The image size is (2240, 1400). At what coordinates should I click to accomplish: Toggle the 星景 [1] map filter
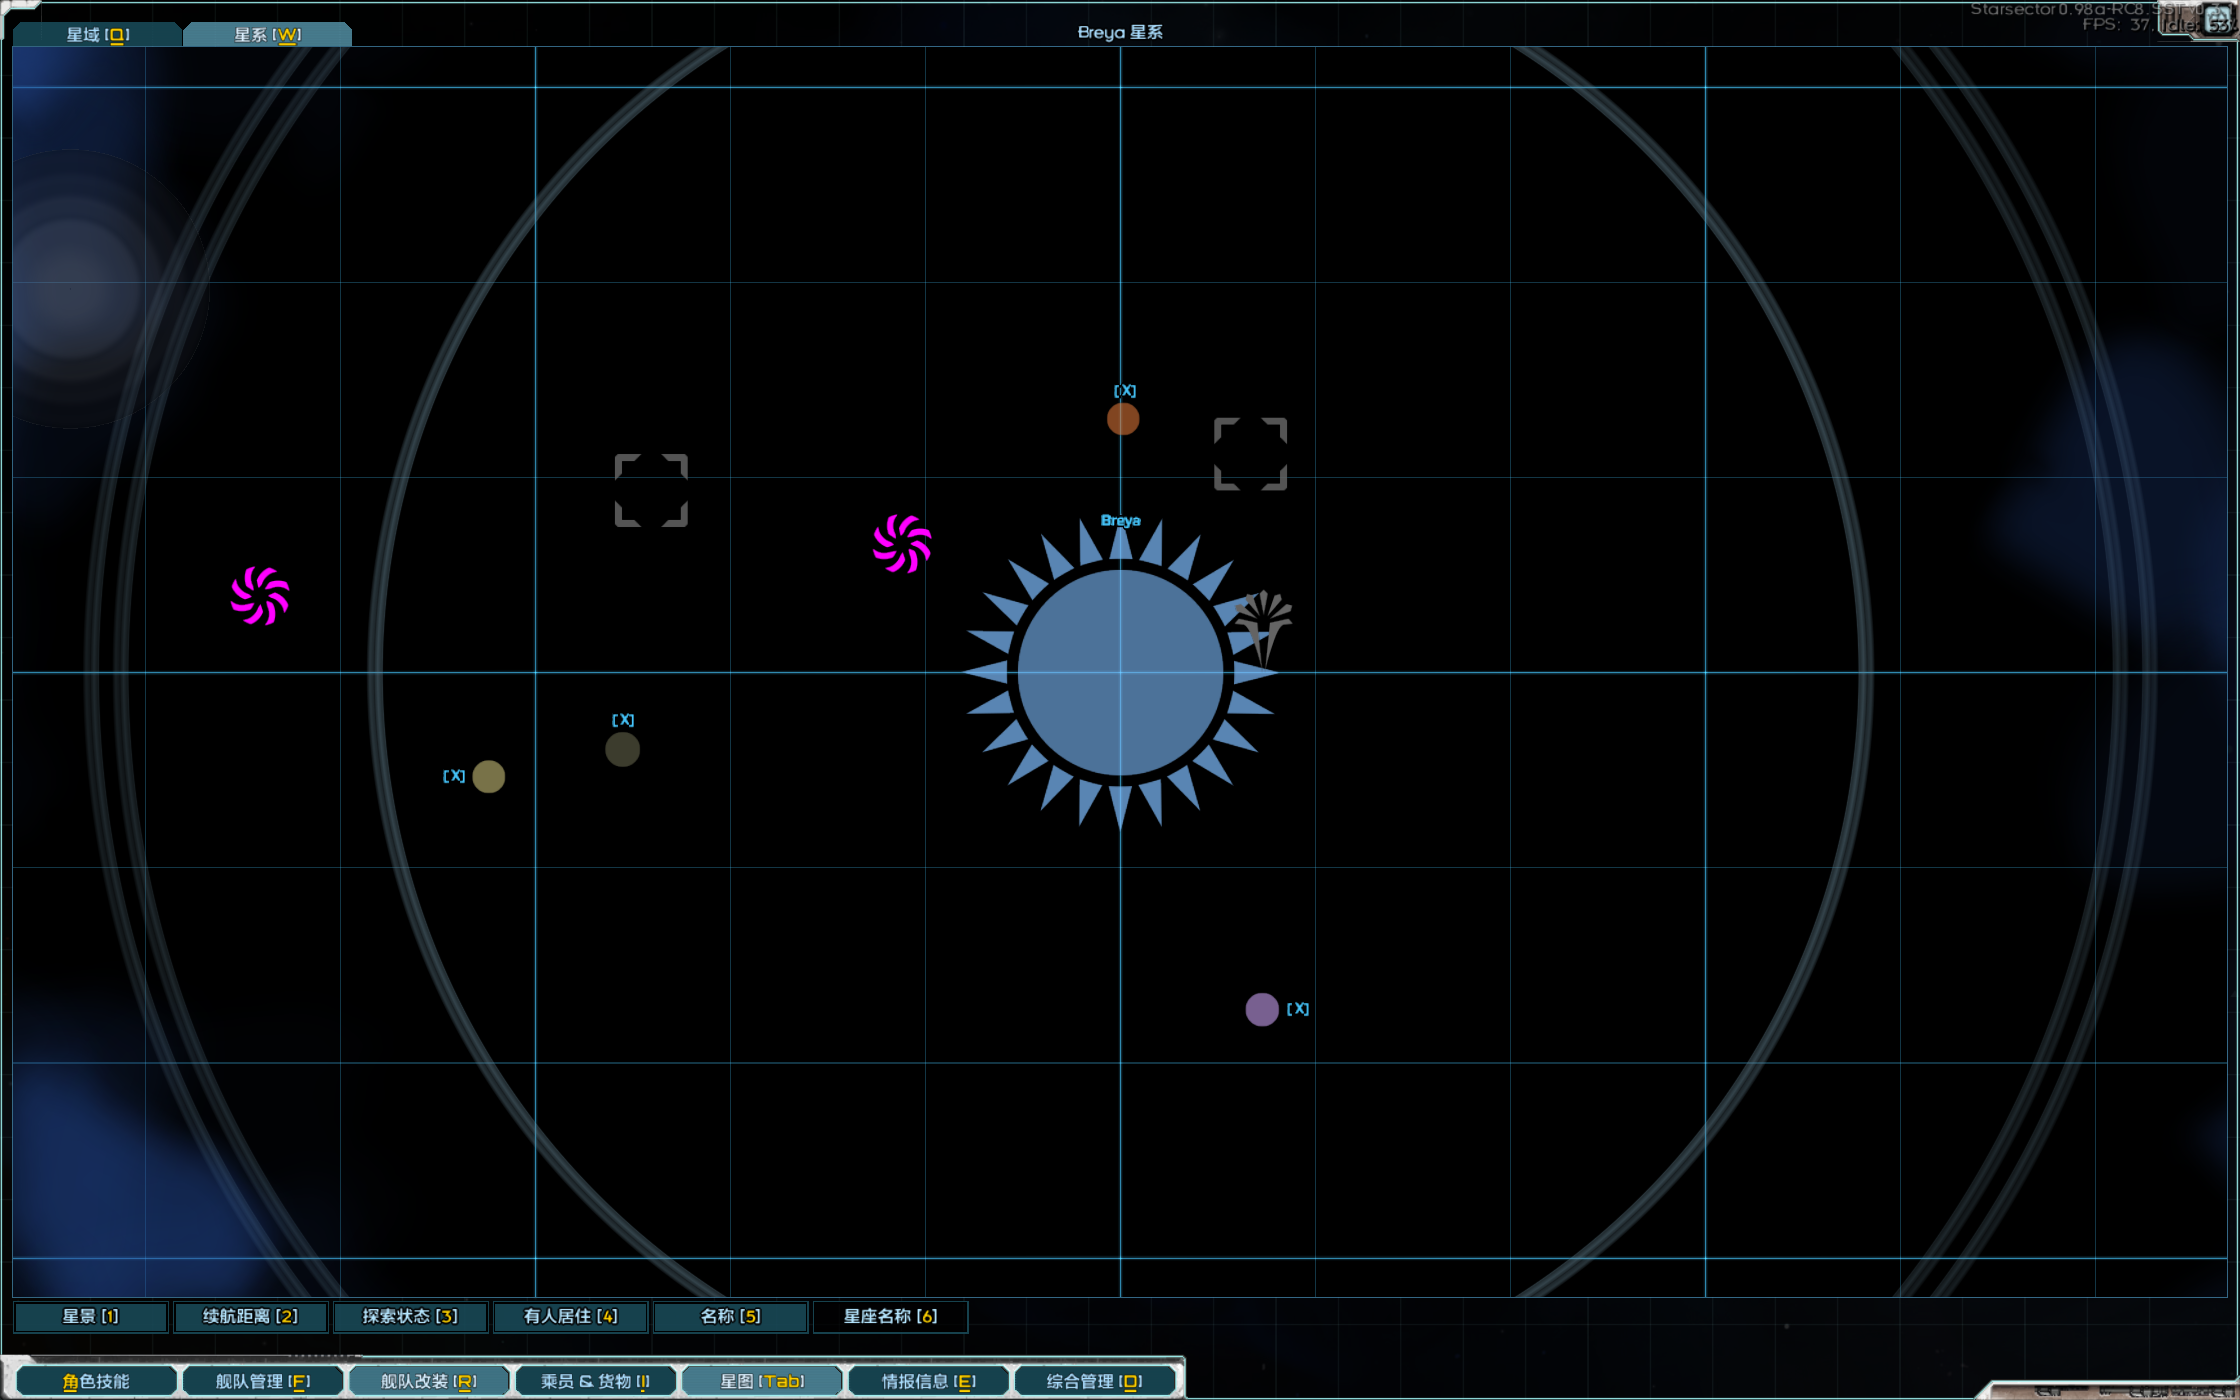click(x=90, y=1317)
